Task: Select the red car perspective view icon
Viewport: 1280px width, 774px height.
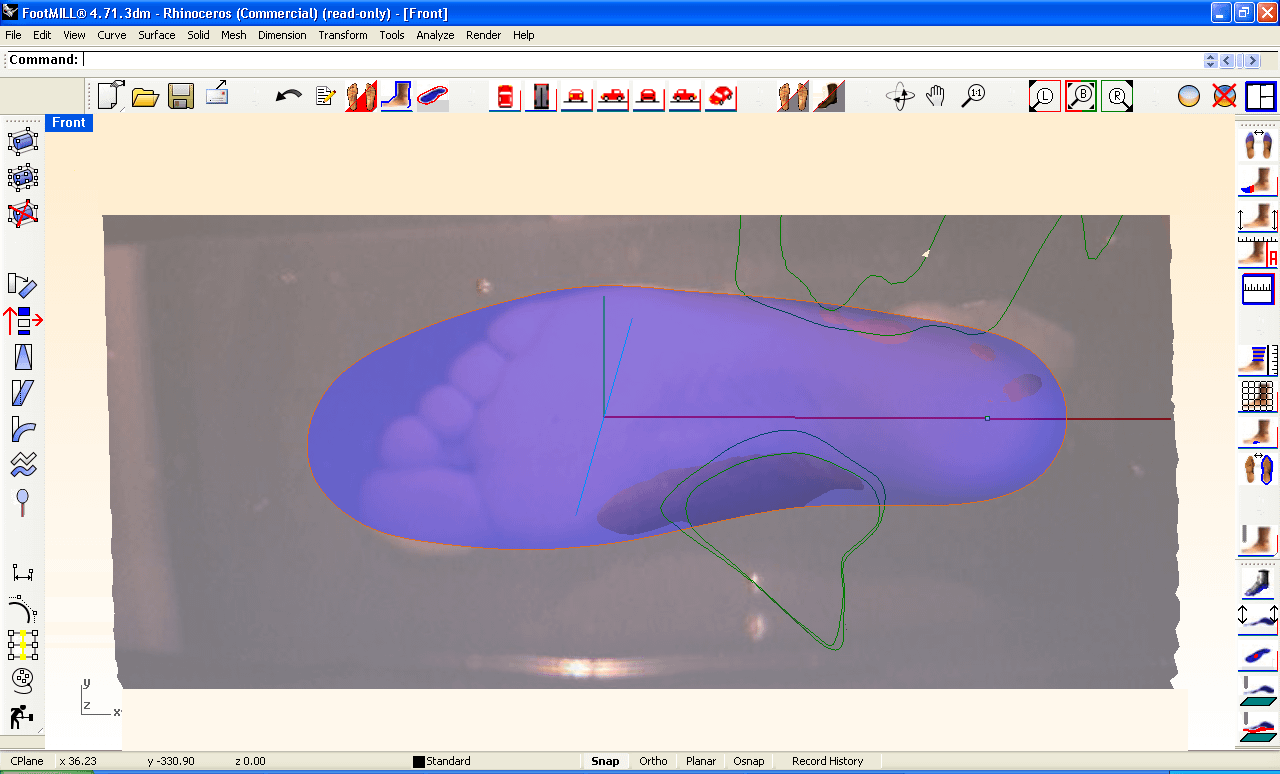Action: coord(720,96)
